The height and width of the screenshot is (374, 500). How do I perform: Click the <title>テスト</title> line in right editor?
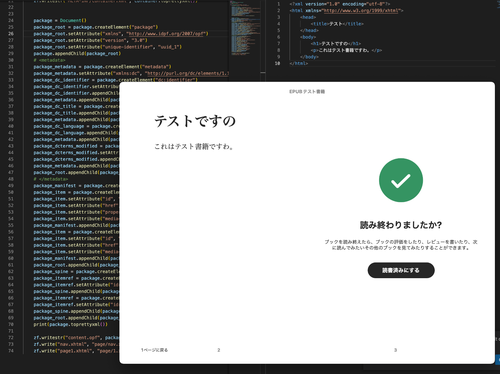337,24
